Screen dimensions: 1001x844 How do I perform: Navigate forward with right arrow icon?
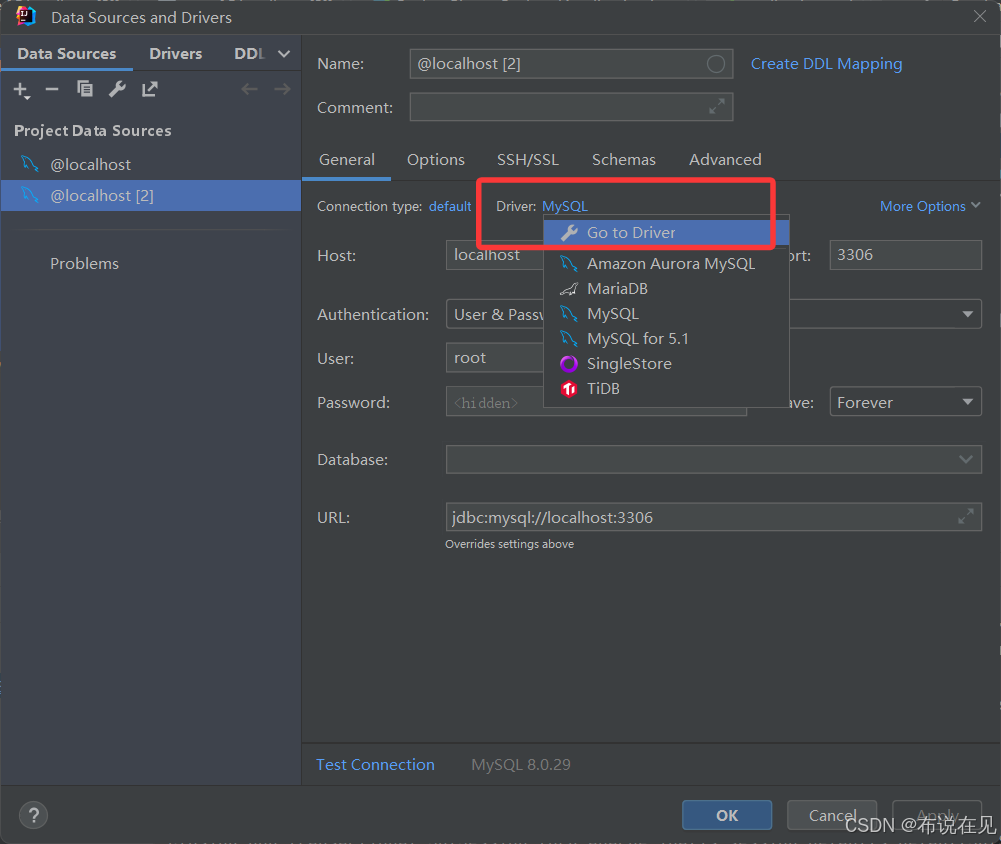[282, 89]
